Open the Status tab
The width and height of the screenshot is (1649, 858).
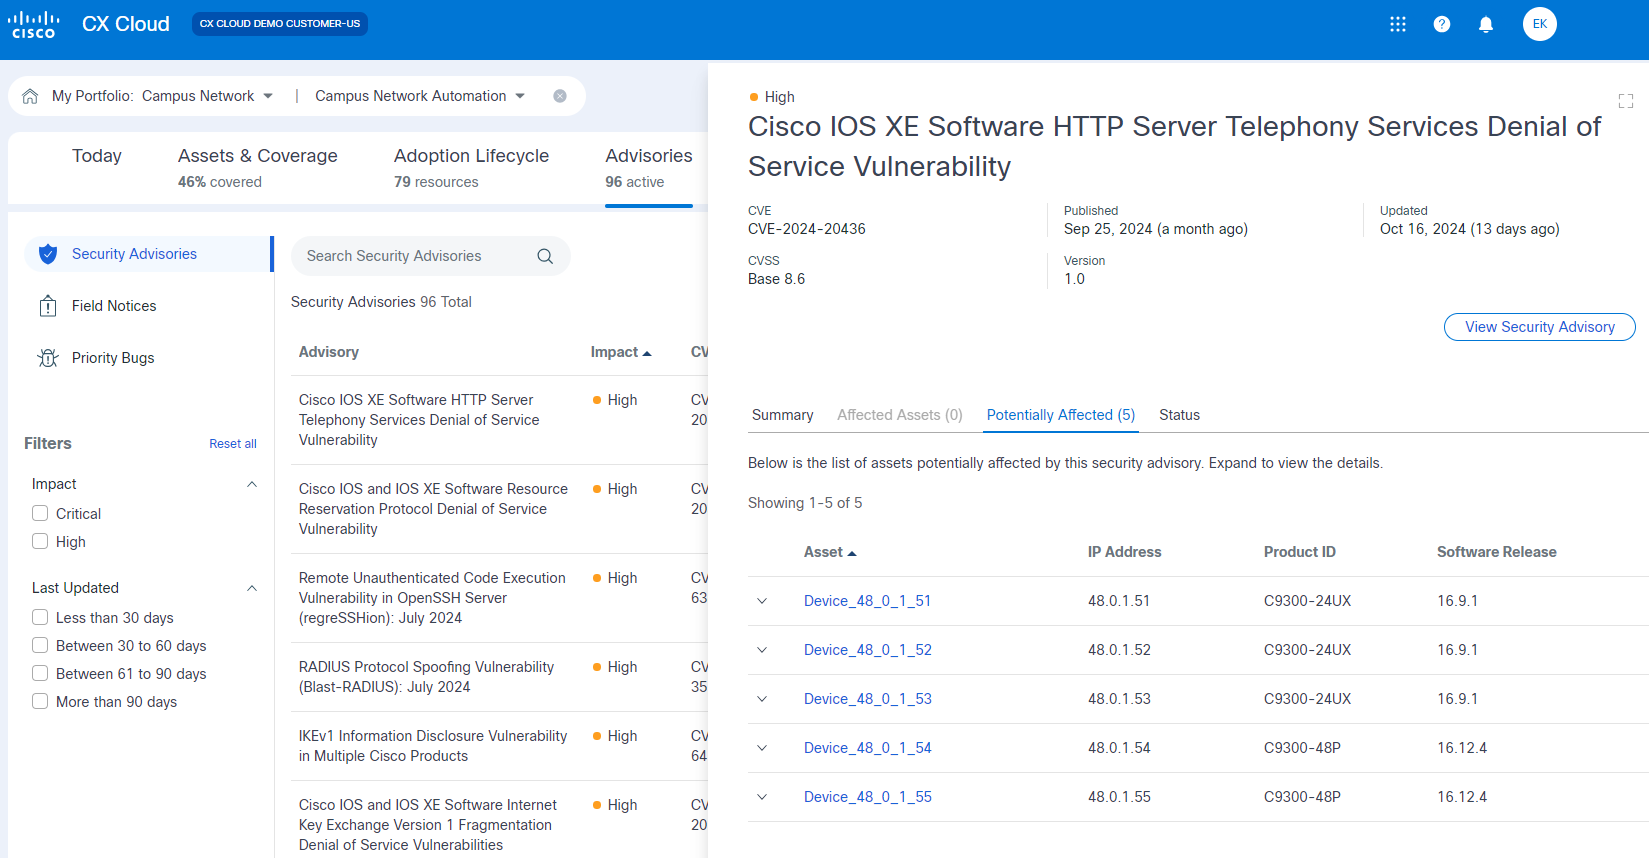click(x=1180, y=415)
